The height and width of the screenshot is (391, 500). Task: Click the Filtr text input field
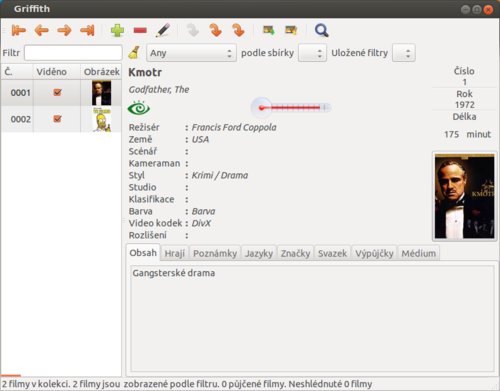pos(73,53)
